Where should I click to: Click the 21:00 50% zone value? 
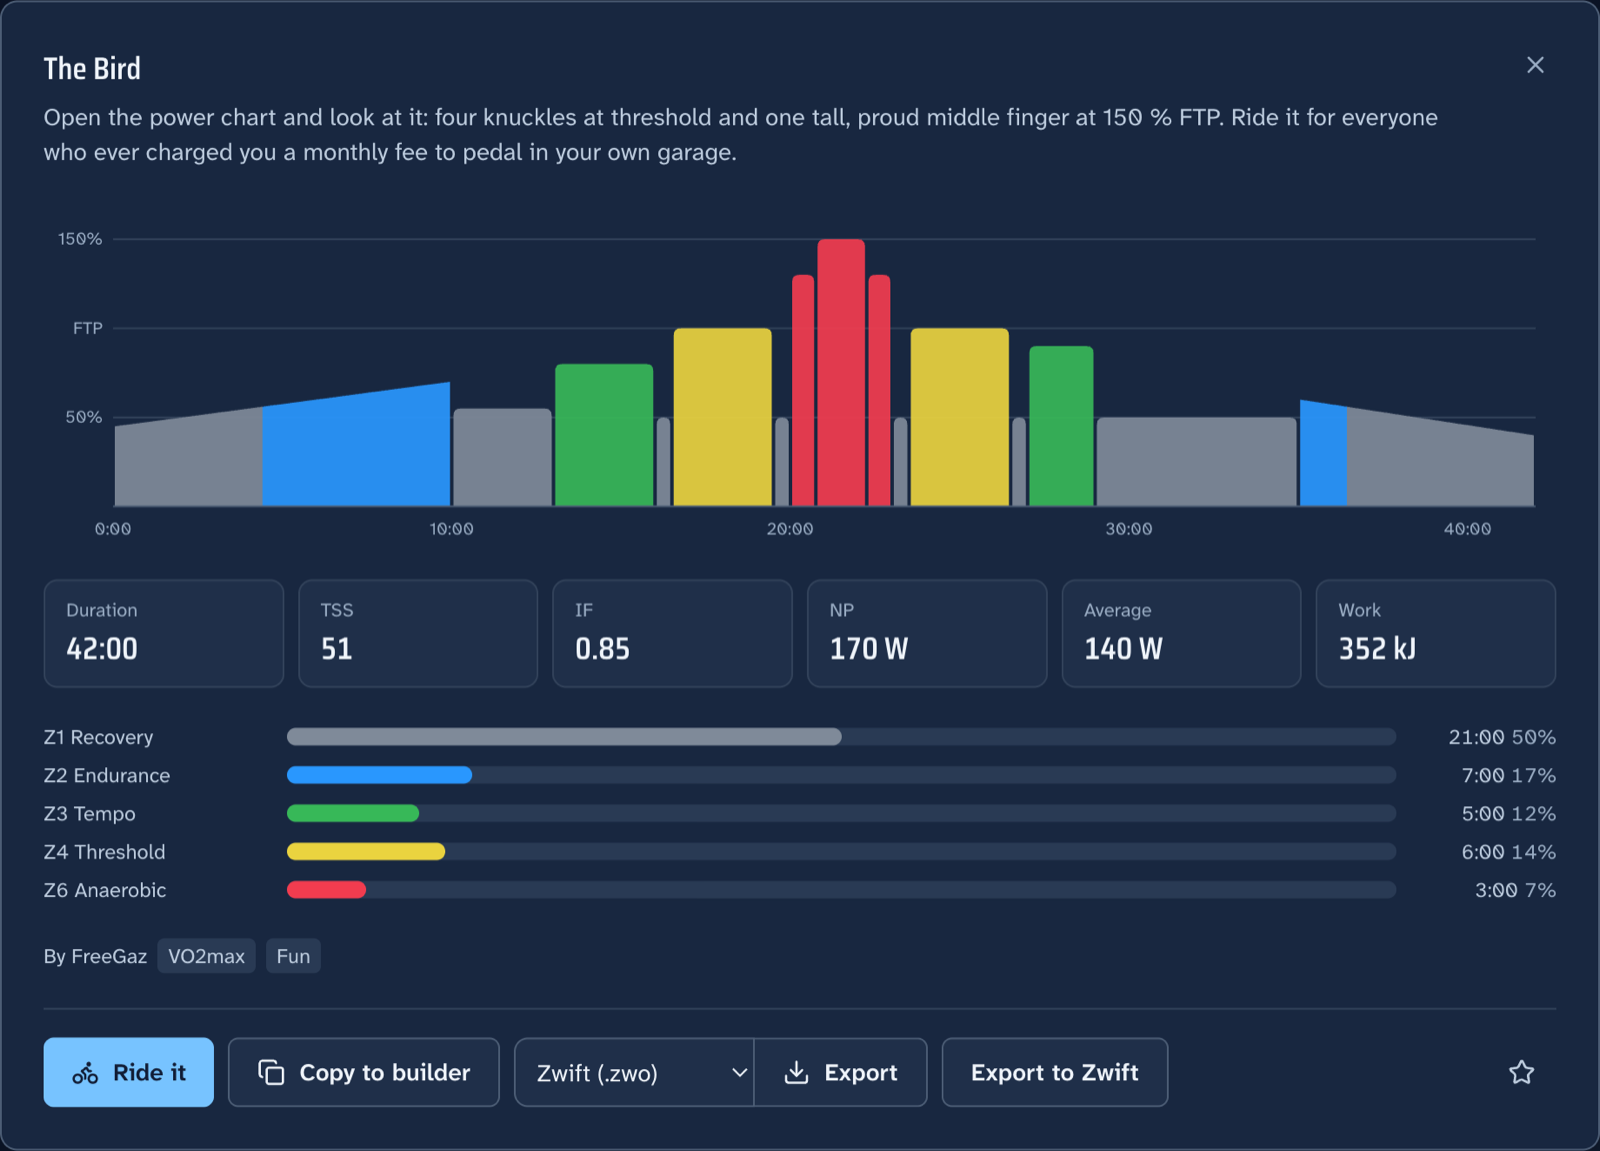click(1502, 737)
